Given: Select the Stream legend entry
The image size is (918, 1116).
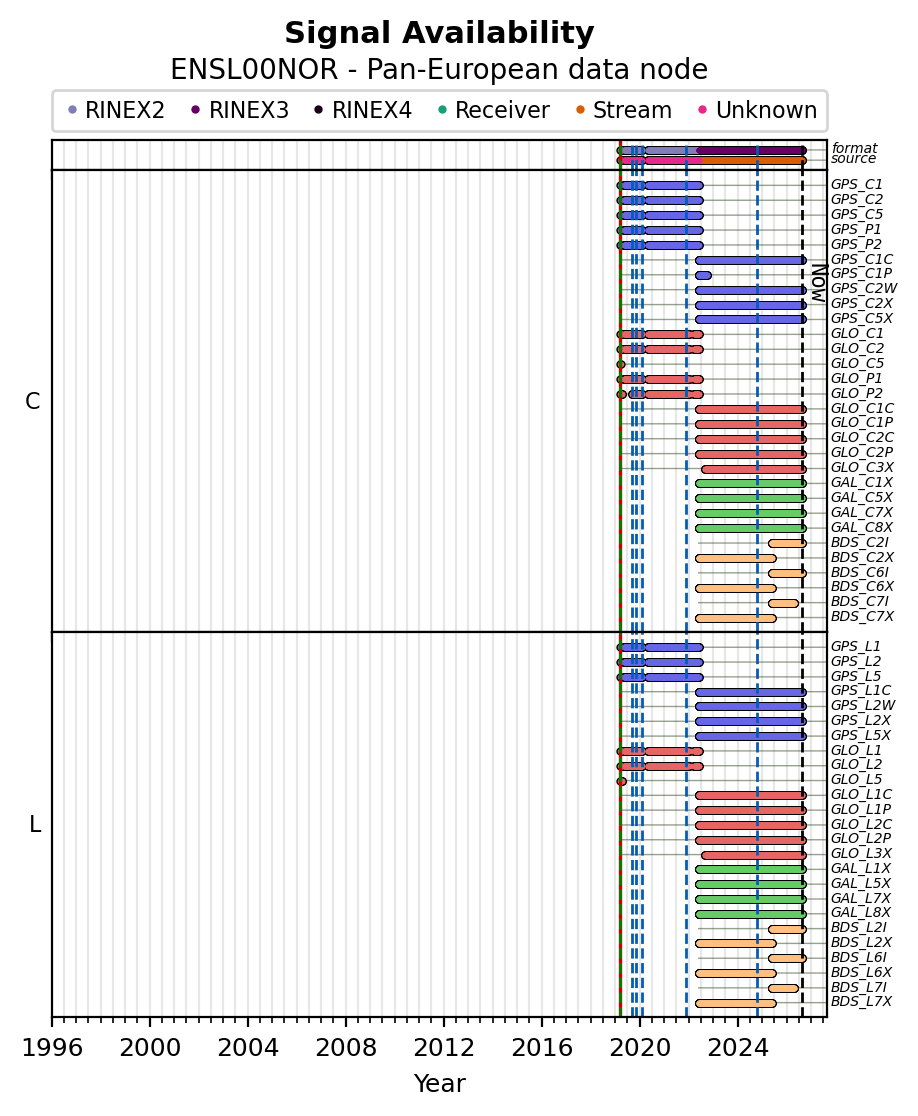Looking at the screenshot, I should pos(623,110).
